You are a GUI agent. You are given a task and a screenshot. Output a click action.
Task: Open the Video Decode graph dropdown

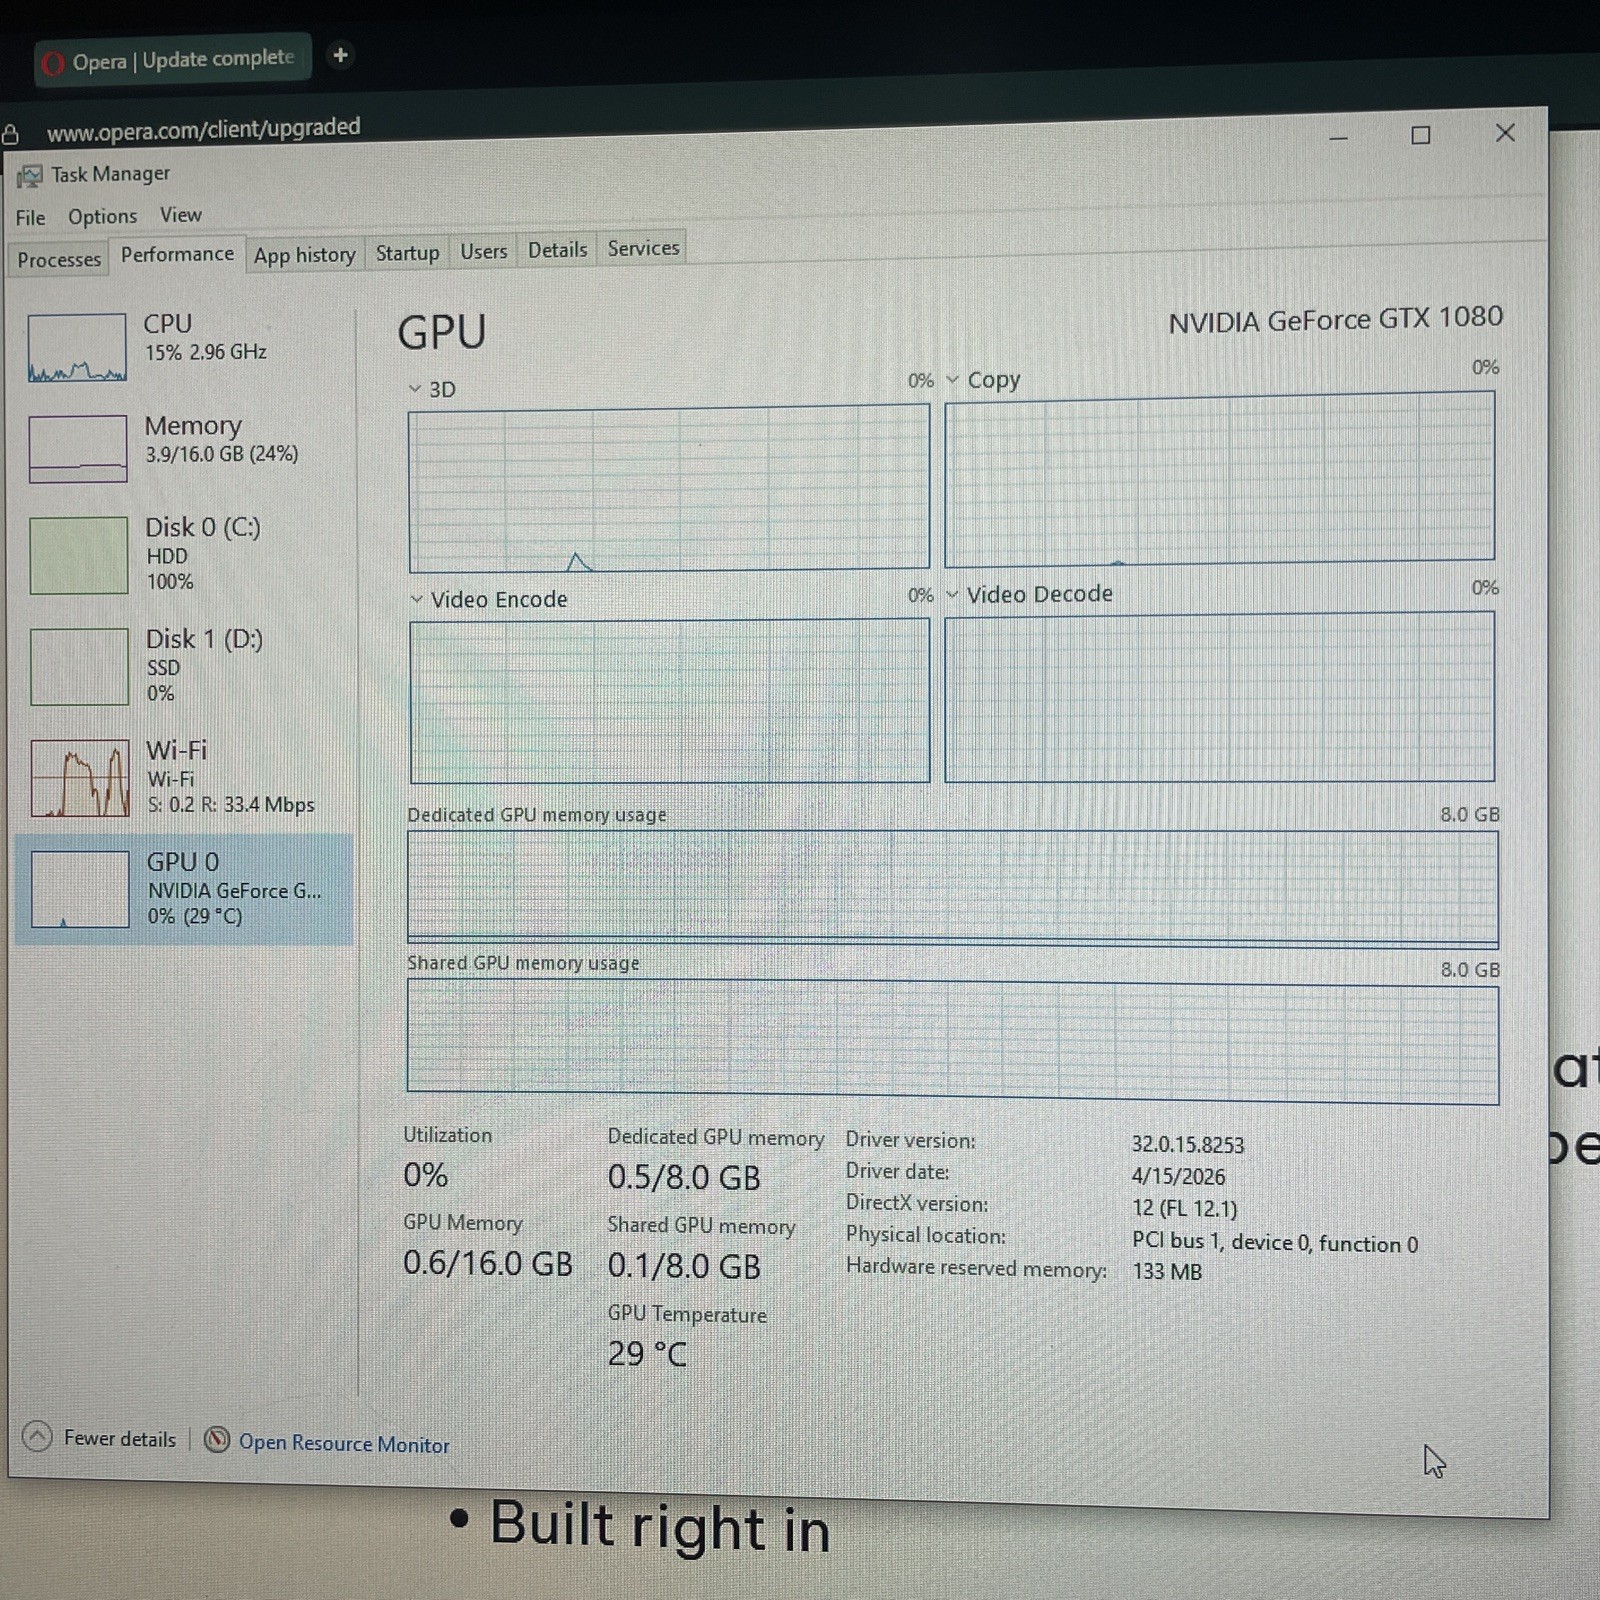coord(952,594)
